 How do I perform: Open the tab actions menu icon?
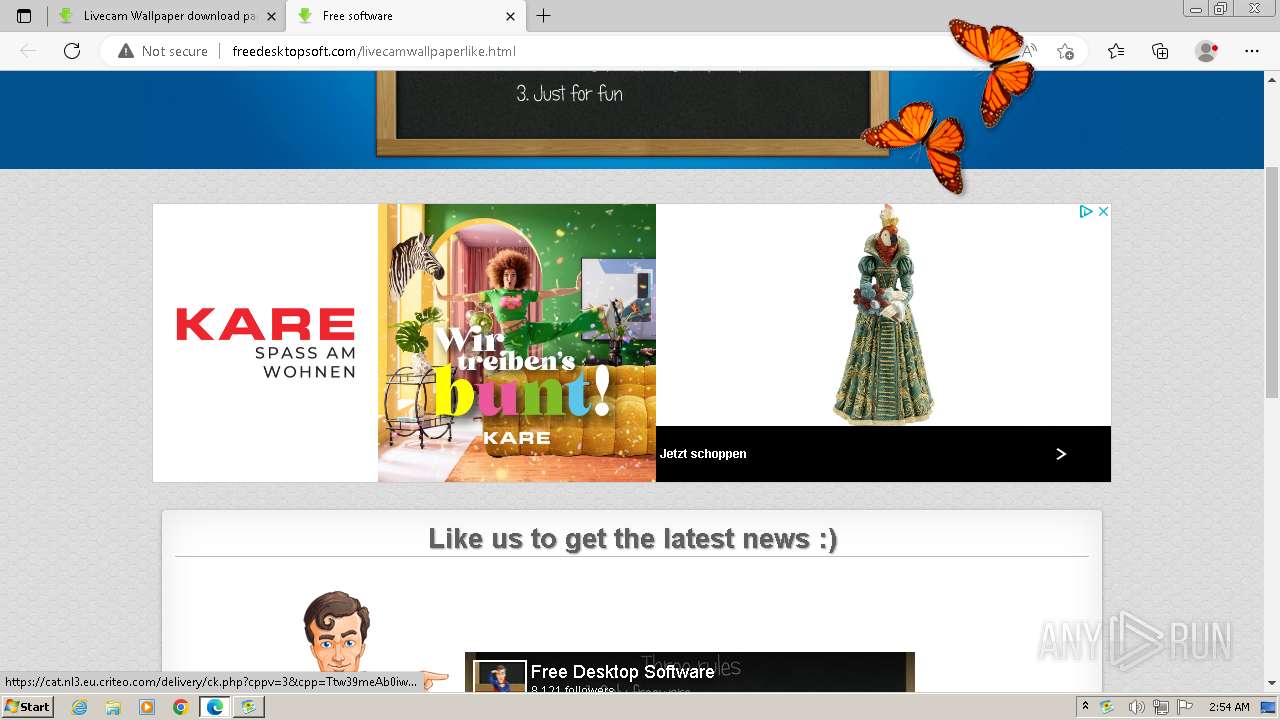(x=24, y=16)
